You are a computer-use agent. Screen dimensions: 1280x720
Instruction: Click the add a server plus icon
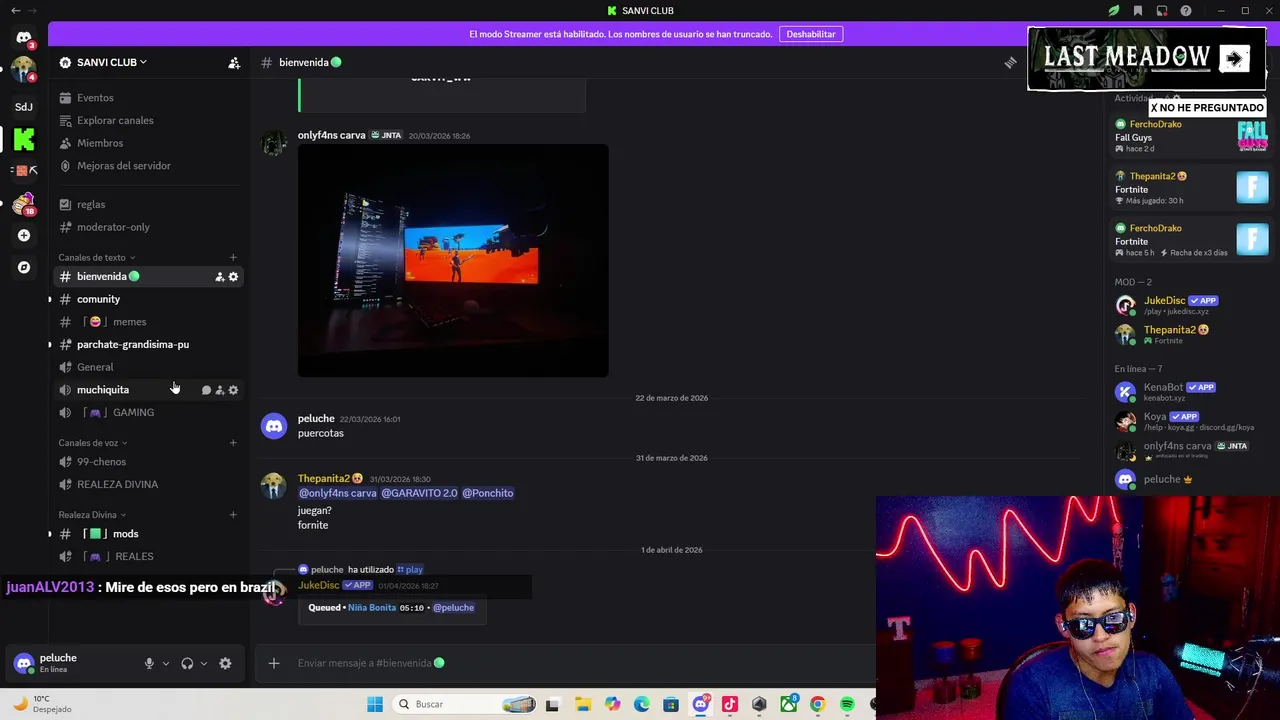(x=23, y=235)
